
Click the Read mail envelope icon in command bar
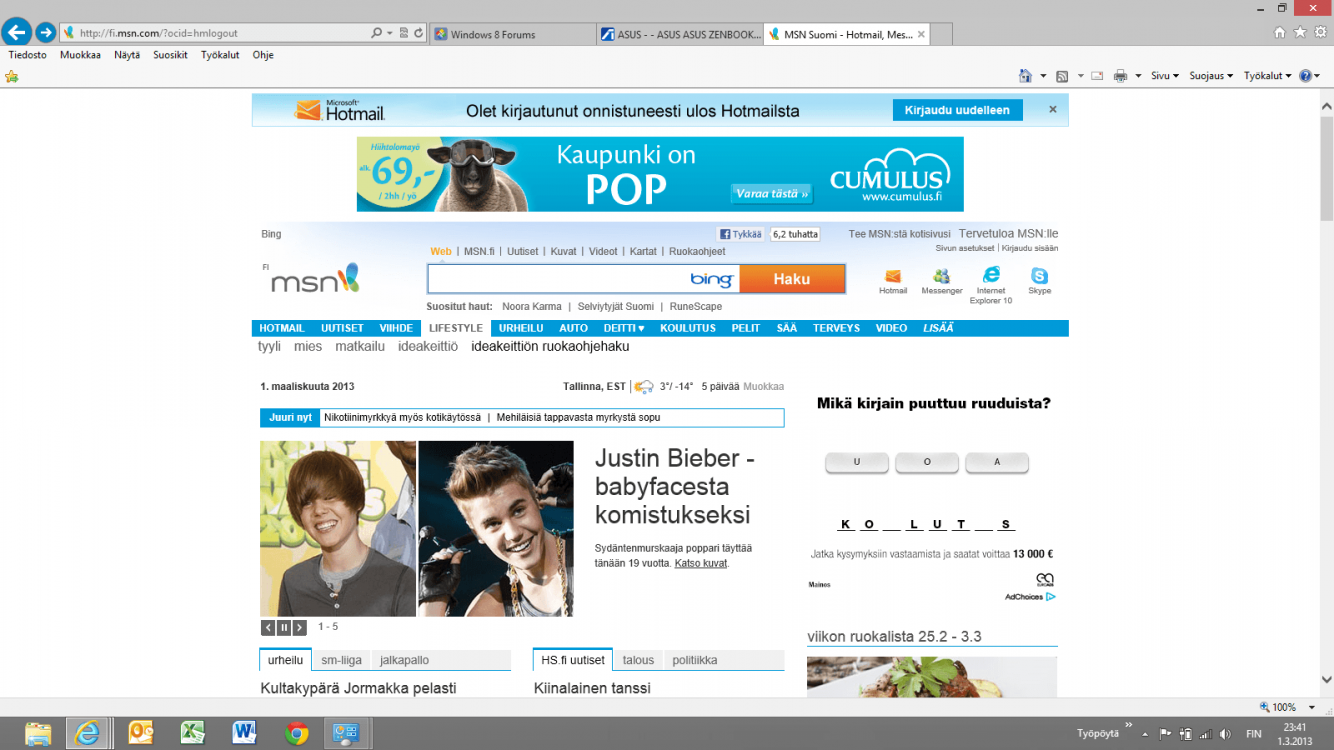point(1097,76)
